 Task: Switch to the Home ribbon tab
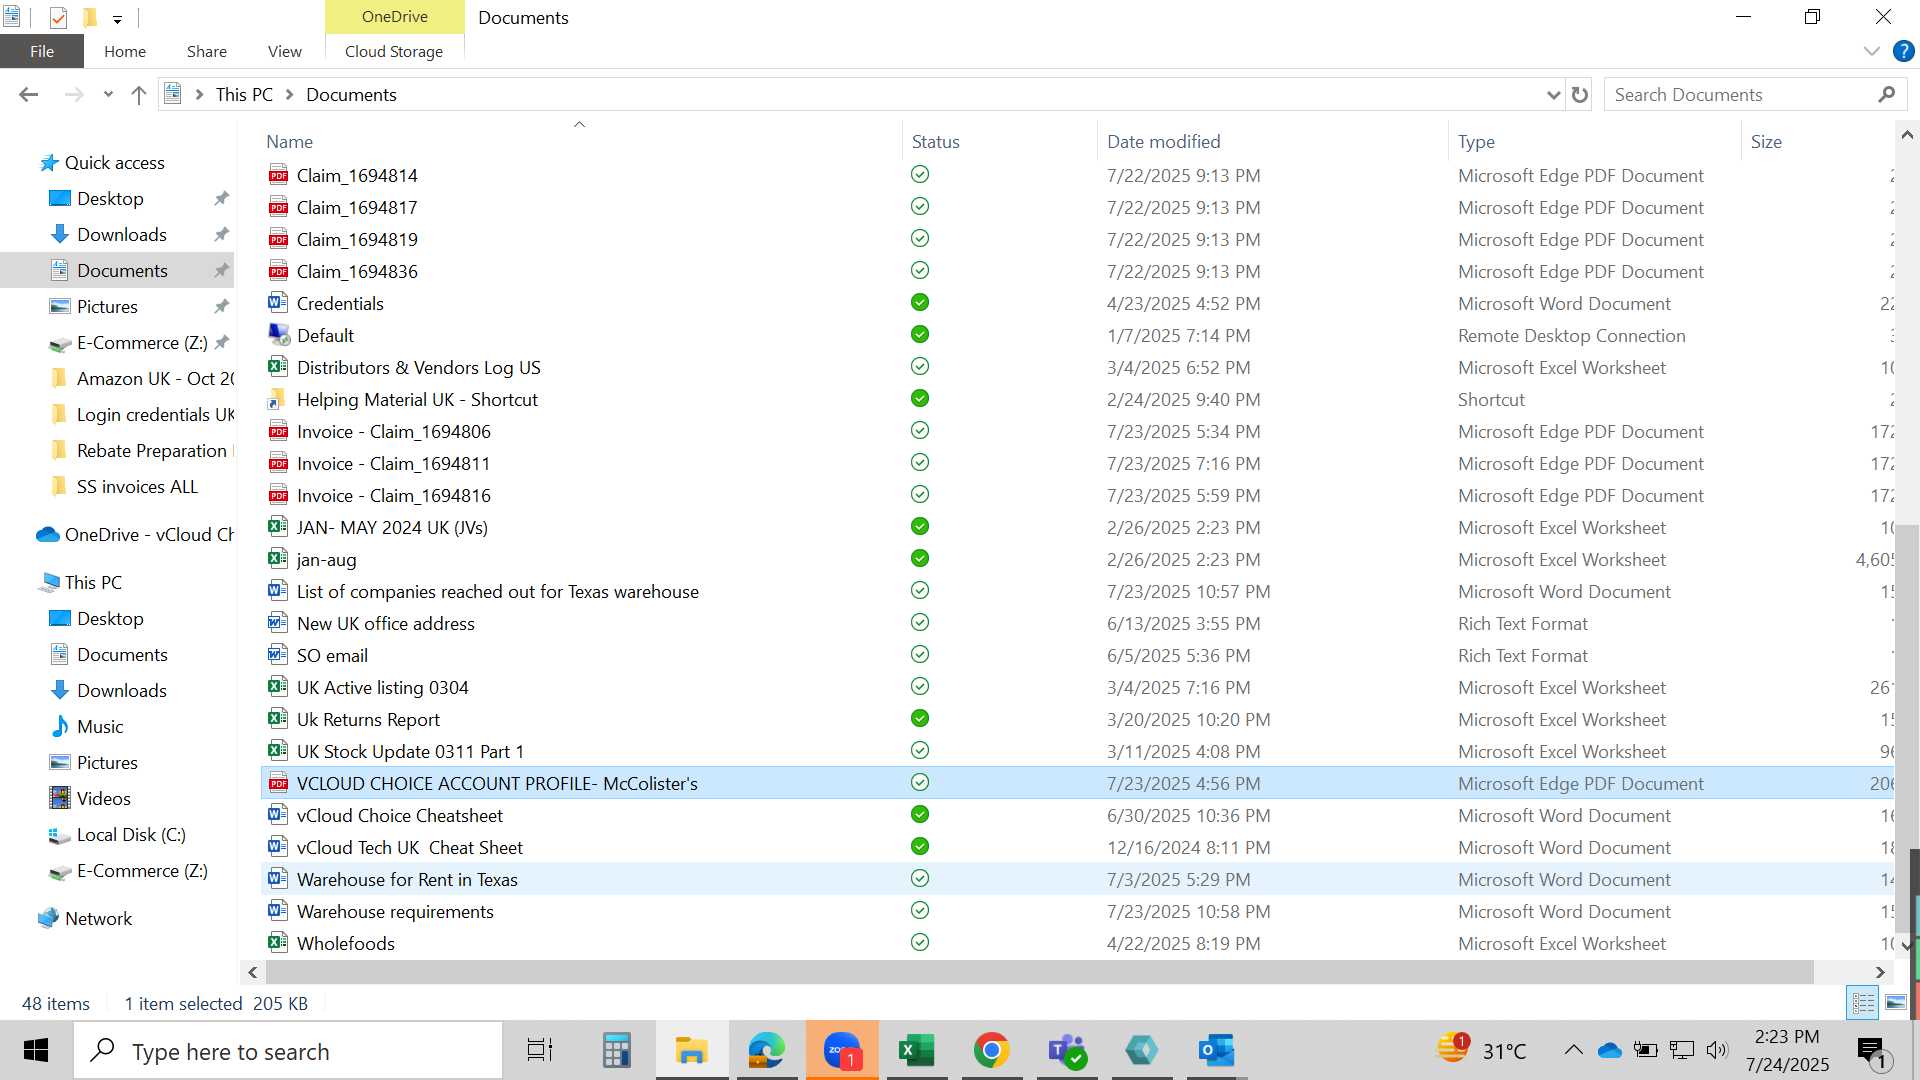click(x=125, y=51)
